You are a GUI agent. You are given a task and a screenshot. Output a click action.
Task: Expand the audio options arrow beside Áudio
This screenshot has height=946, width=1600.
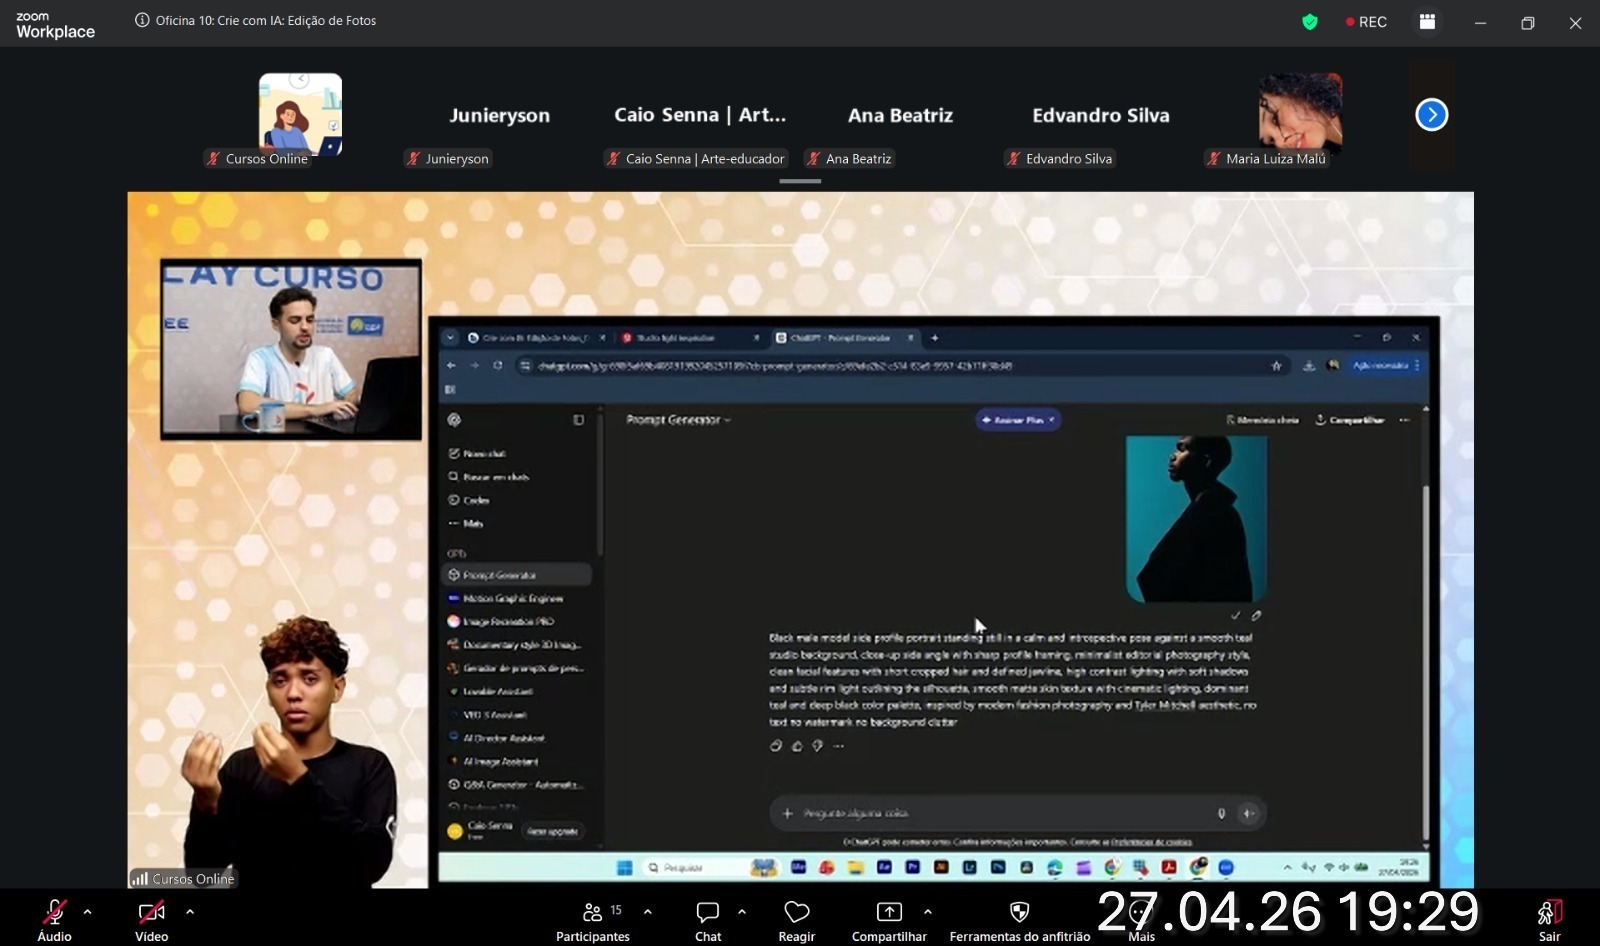(x=88, y=912)
